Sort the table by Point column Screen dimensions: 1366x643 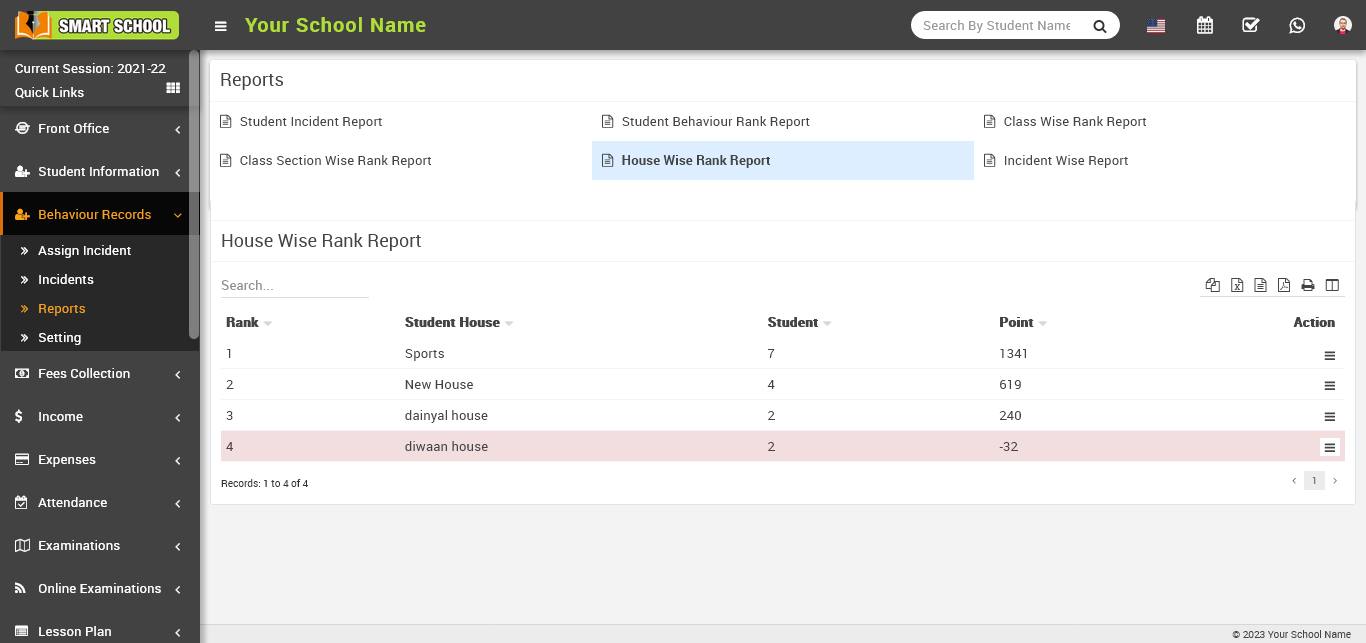(x=1017, y=322)
